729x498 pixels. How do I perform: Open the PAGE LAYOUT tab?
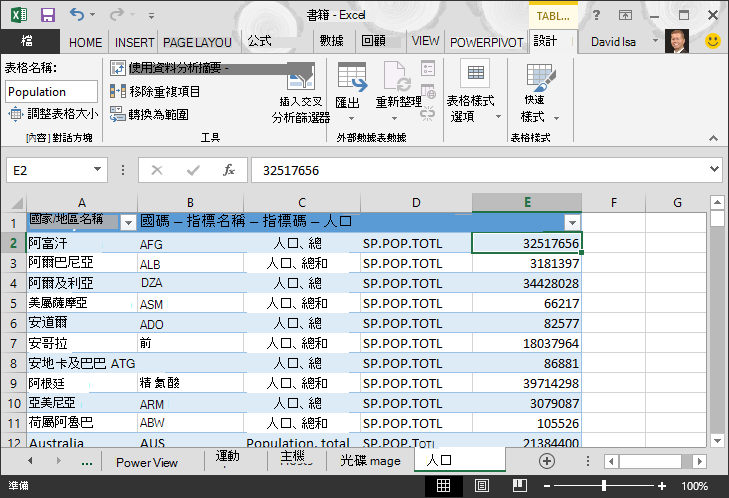click(197, 42)
